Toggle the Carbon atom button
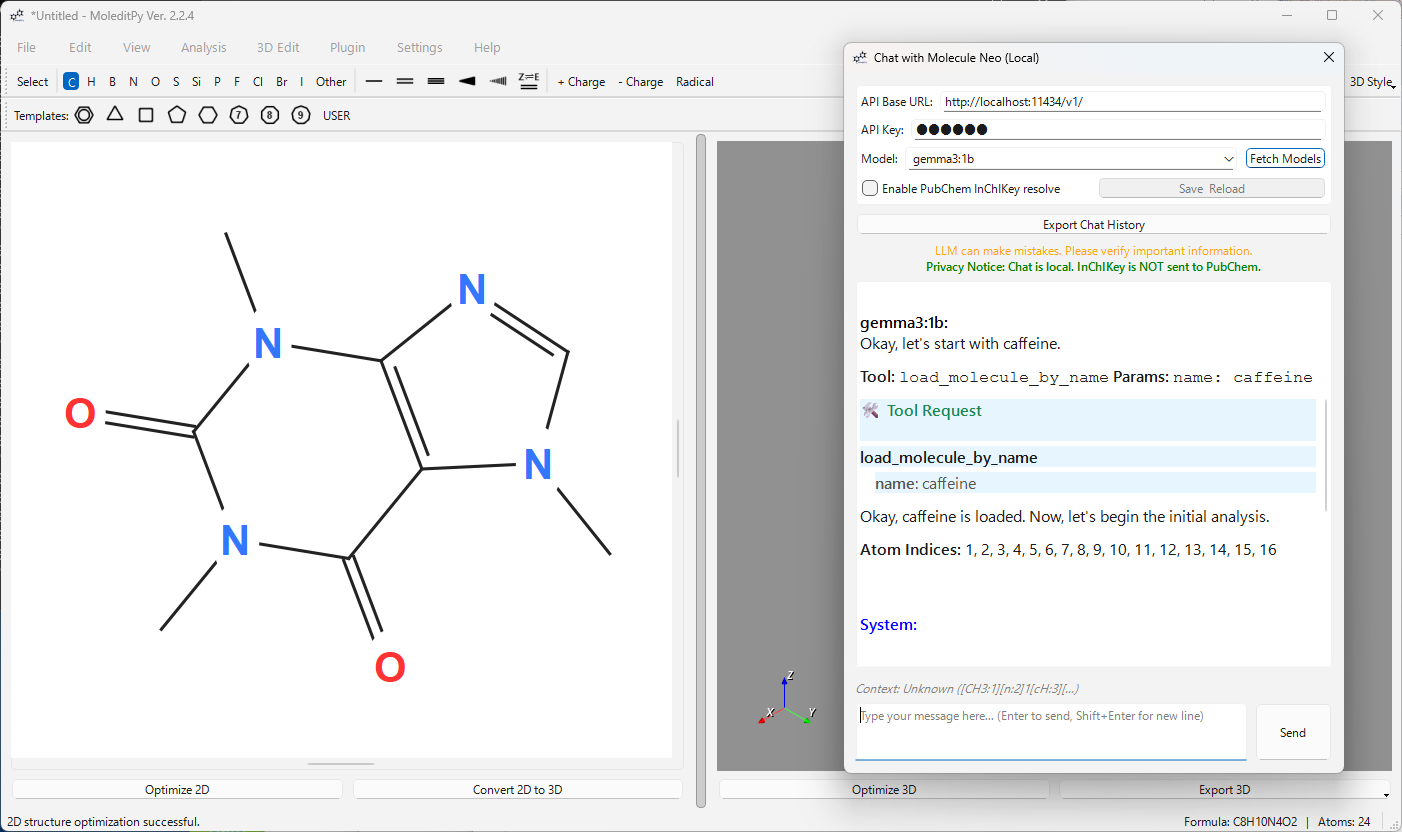The height and width of the screenshot is (832, 1402). click(71, 82)
